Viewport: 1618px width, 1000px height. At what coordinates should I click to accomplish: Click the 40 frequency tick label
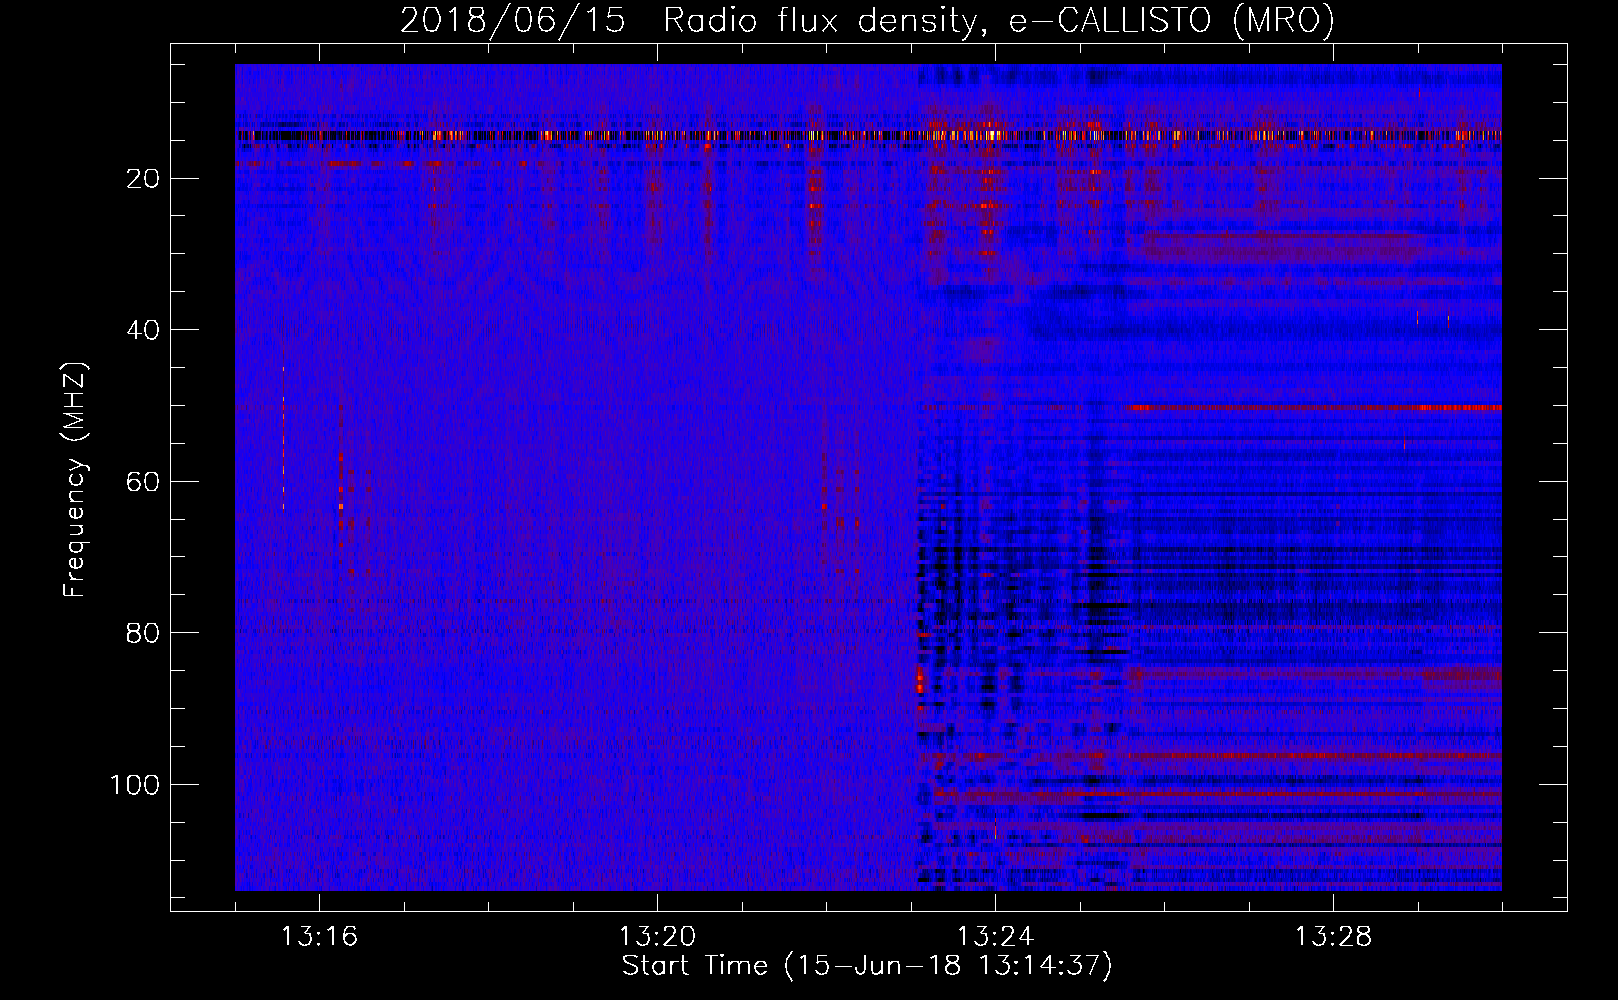click(x=144, y=330)
